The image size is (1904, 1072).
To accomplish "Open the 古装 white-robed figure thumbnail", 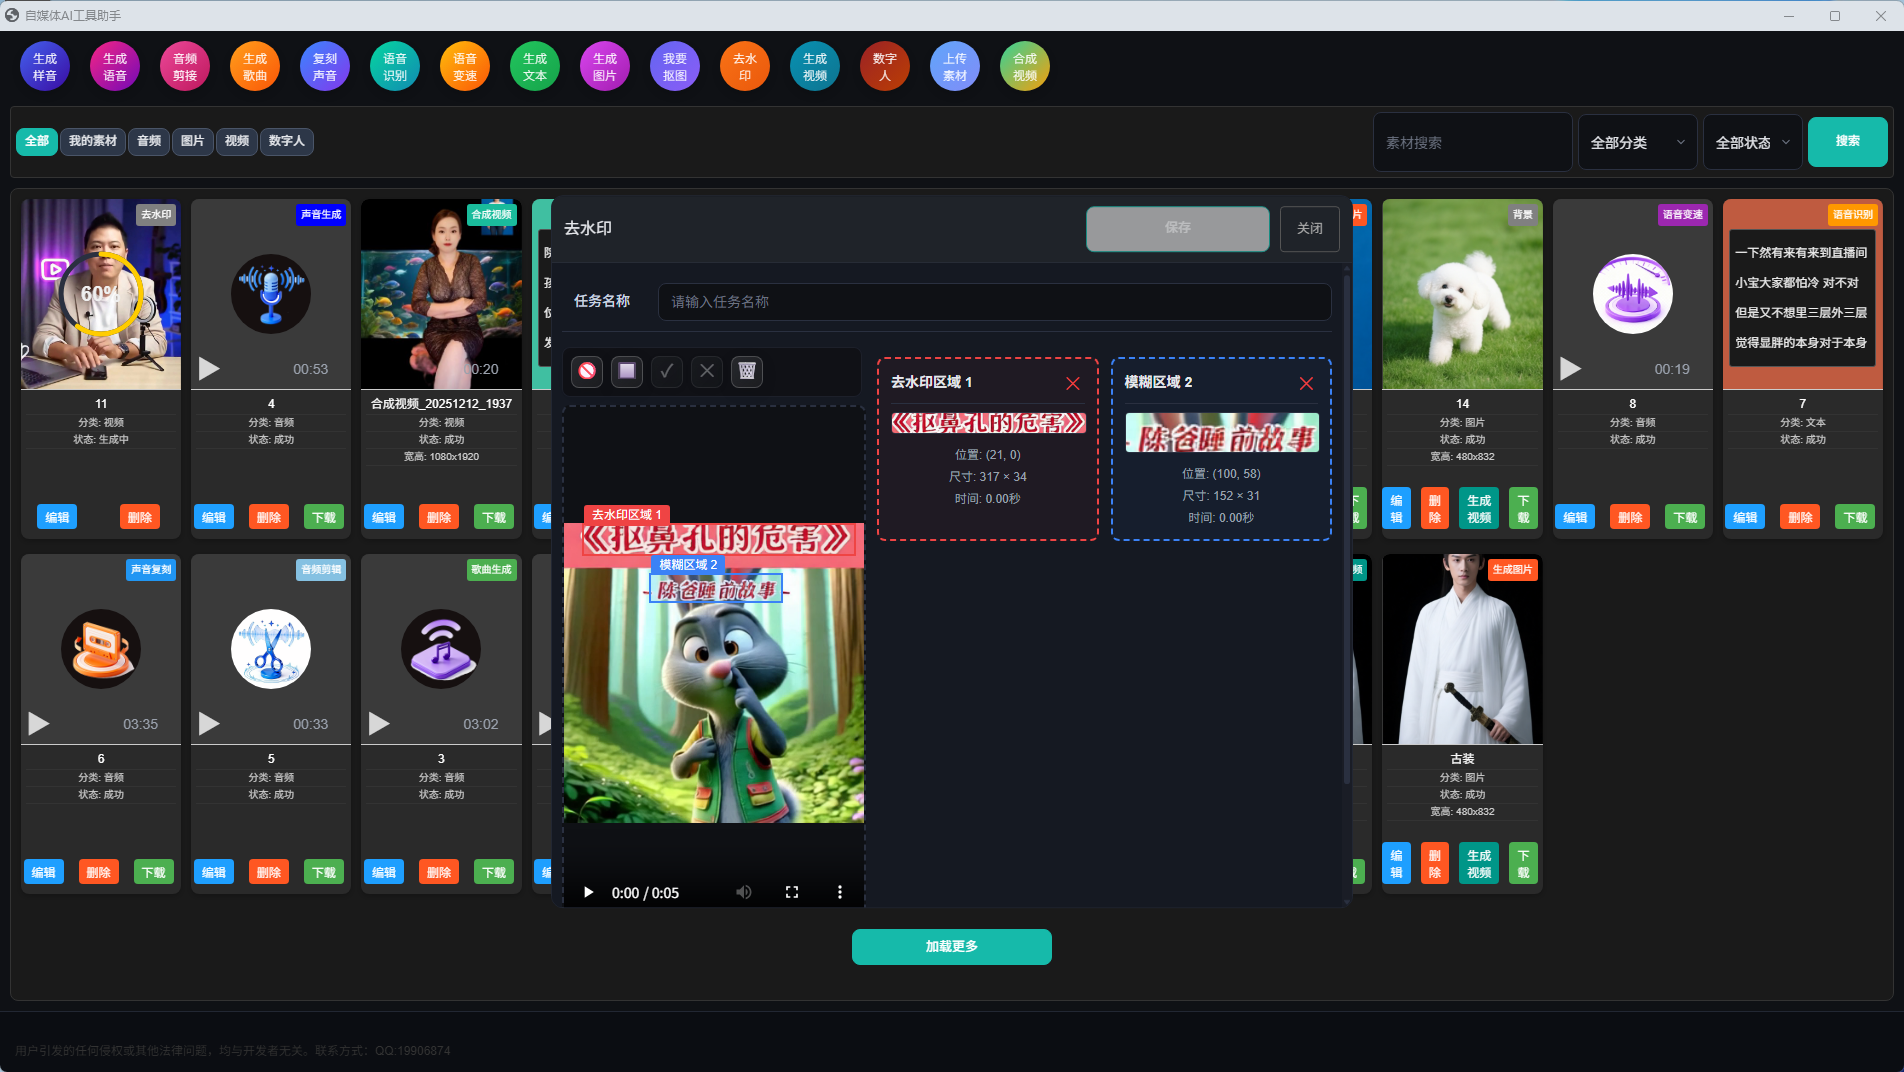I will [1462, 649].
